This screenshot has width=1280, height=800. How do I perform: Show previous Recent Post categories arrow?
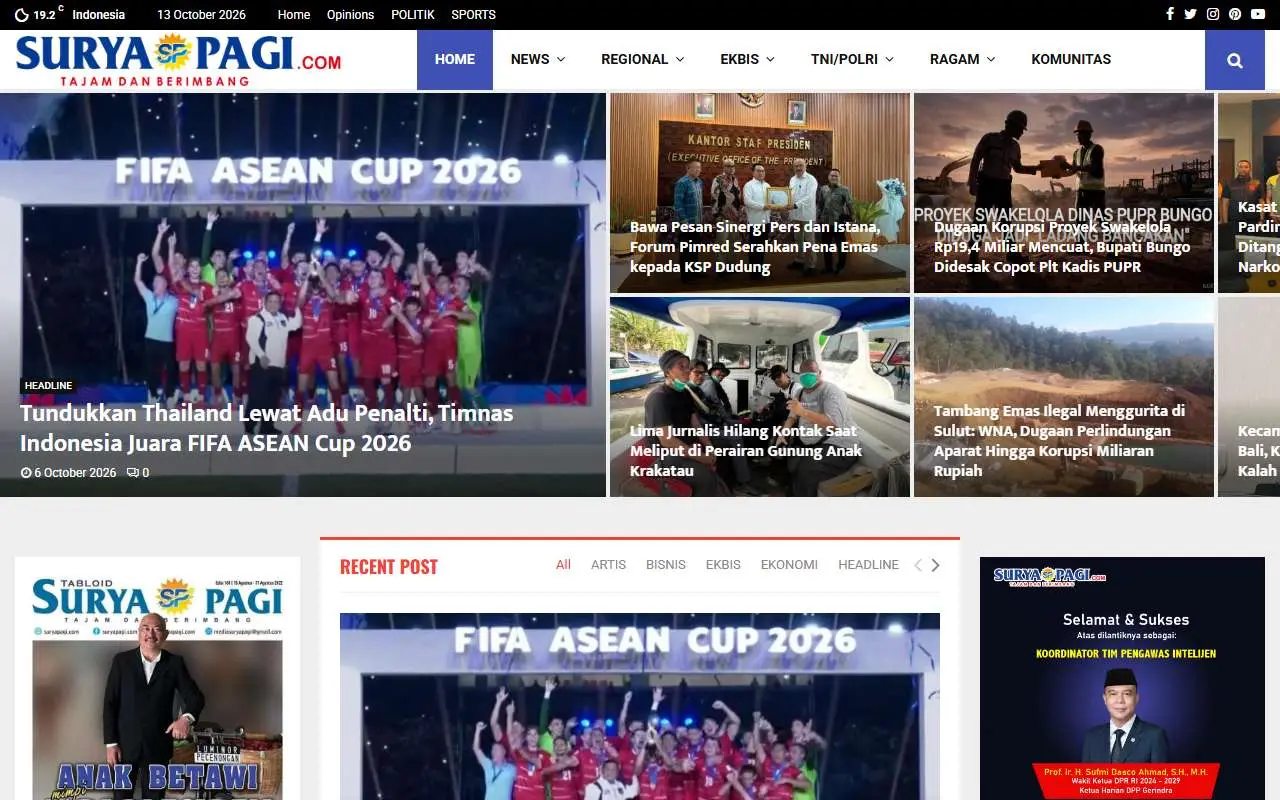tap(918, 565)
